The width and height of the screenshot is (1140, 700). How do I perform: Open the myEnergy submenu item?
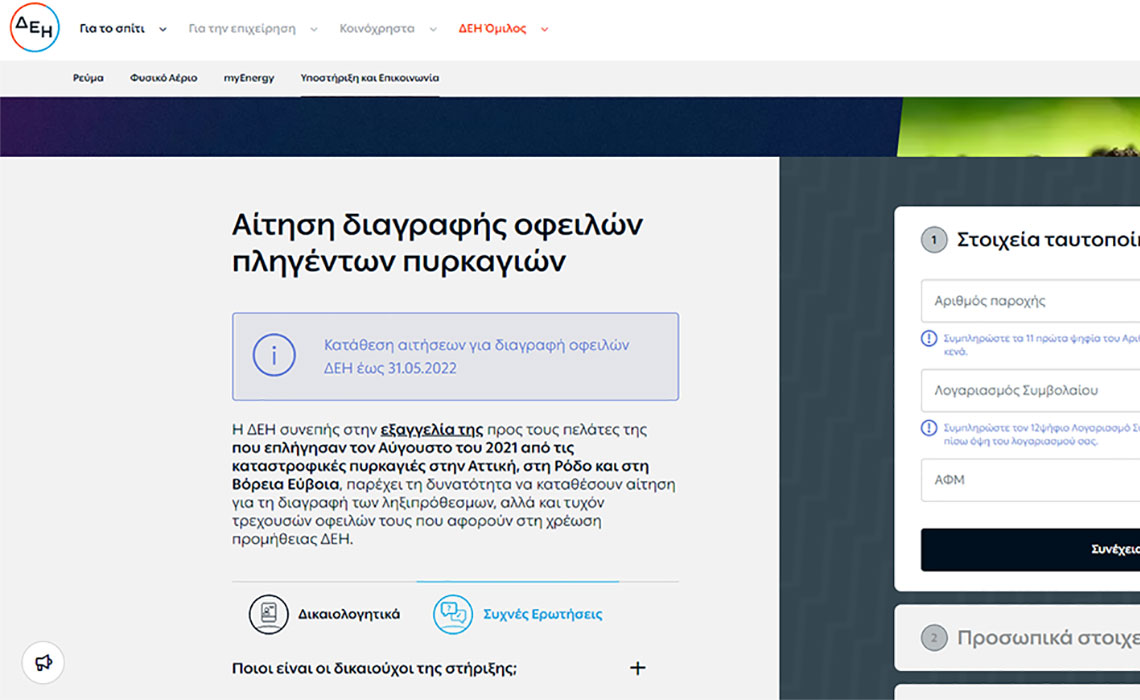(249, 78)
